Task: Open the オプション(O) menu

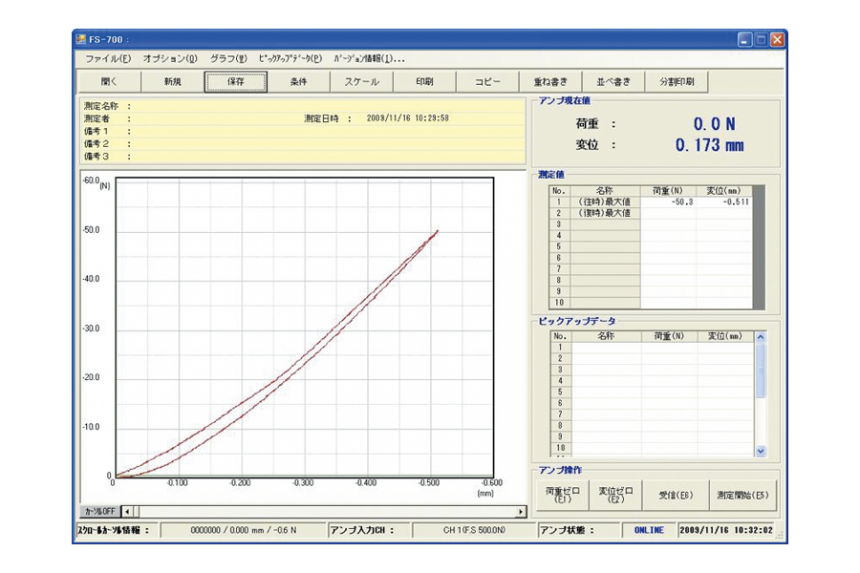Action: [x=170, y=59]
